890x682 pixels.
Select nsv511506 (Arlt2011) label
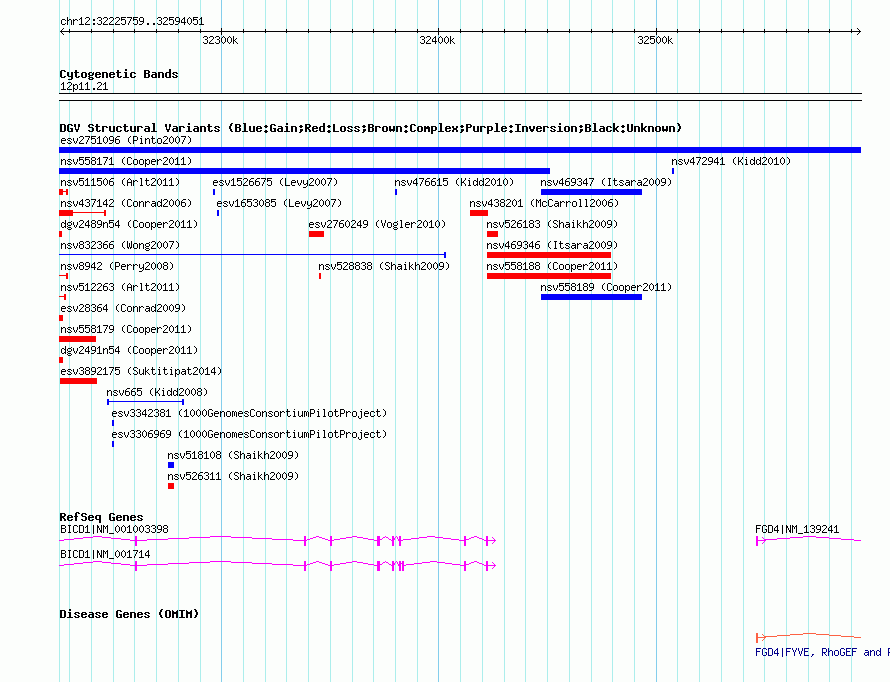click(x=120, y=182)
